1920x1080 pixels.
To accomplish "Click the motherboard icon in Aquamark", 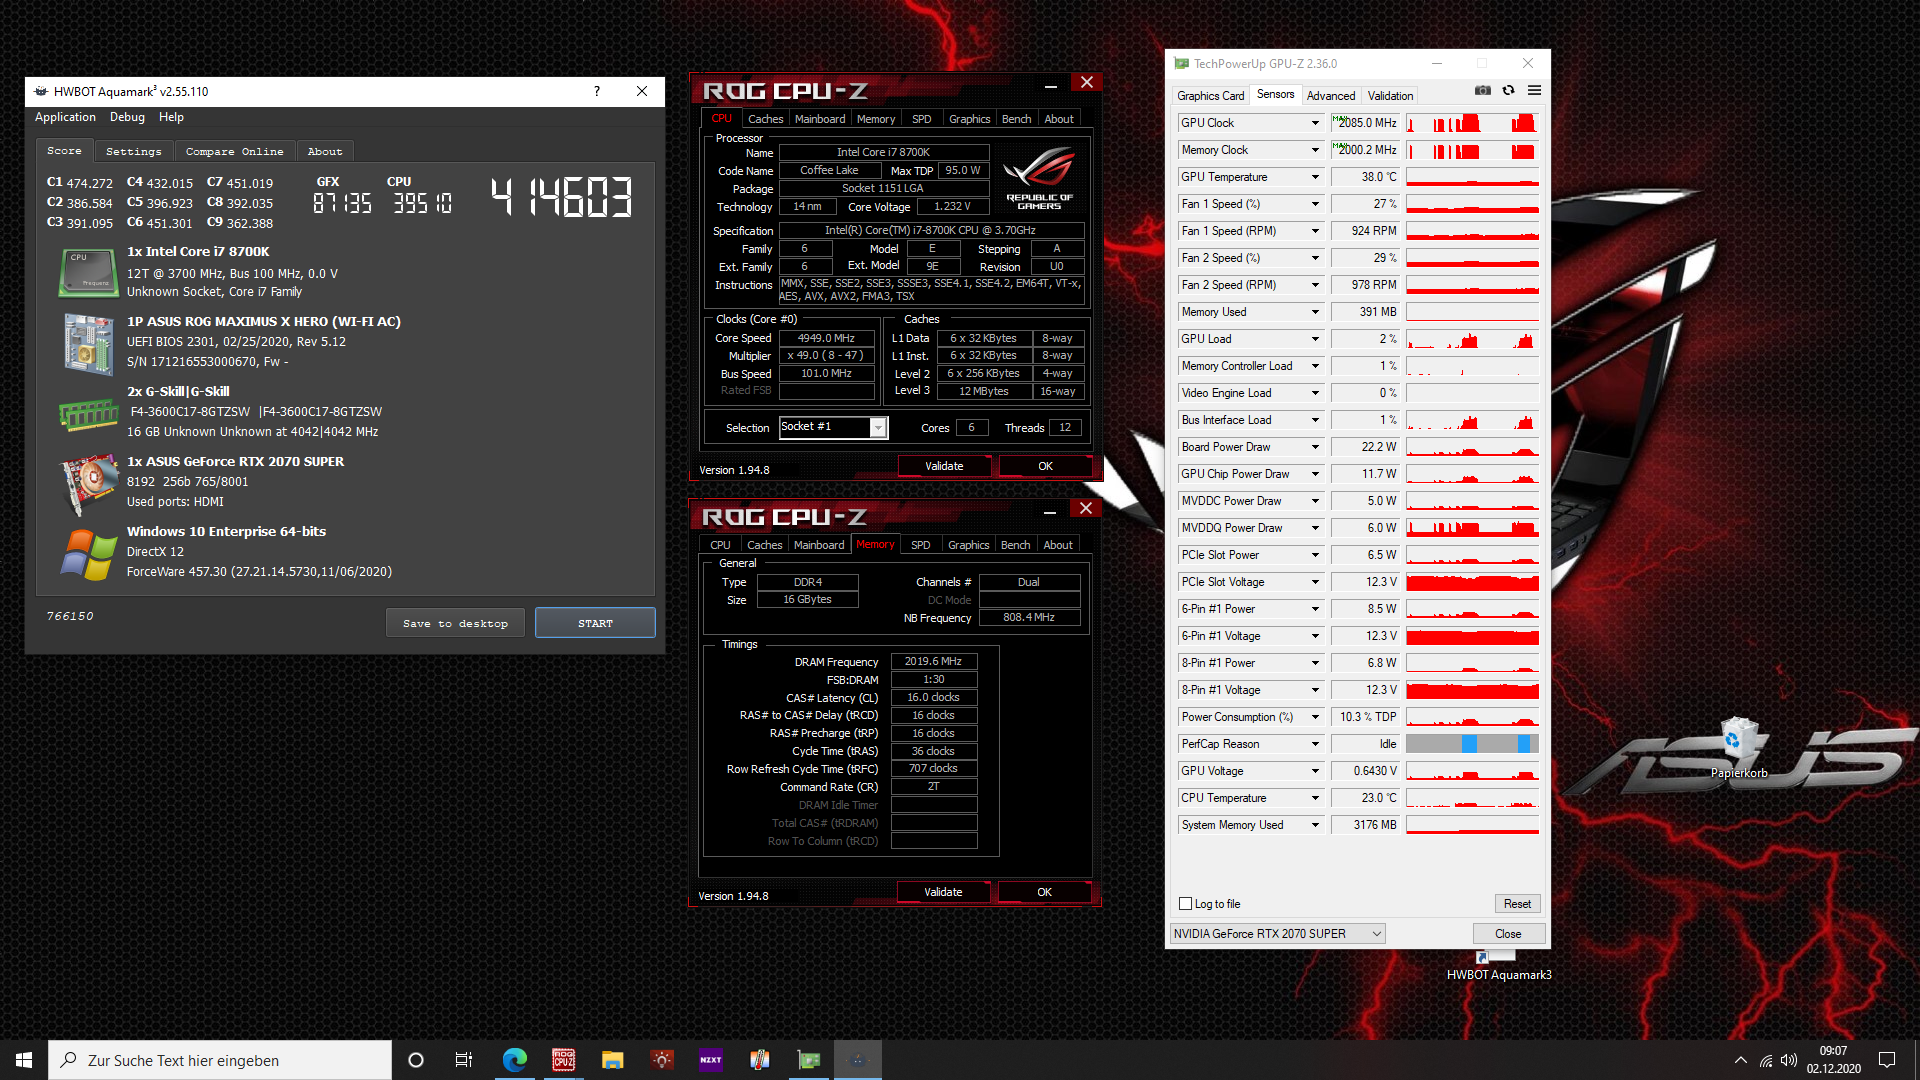I will point(88,344).
